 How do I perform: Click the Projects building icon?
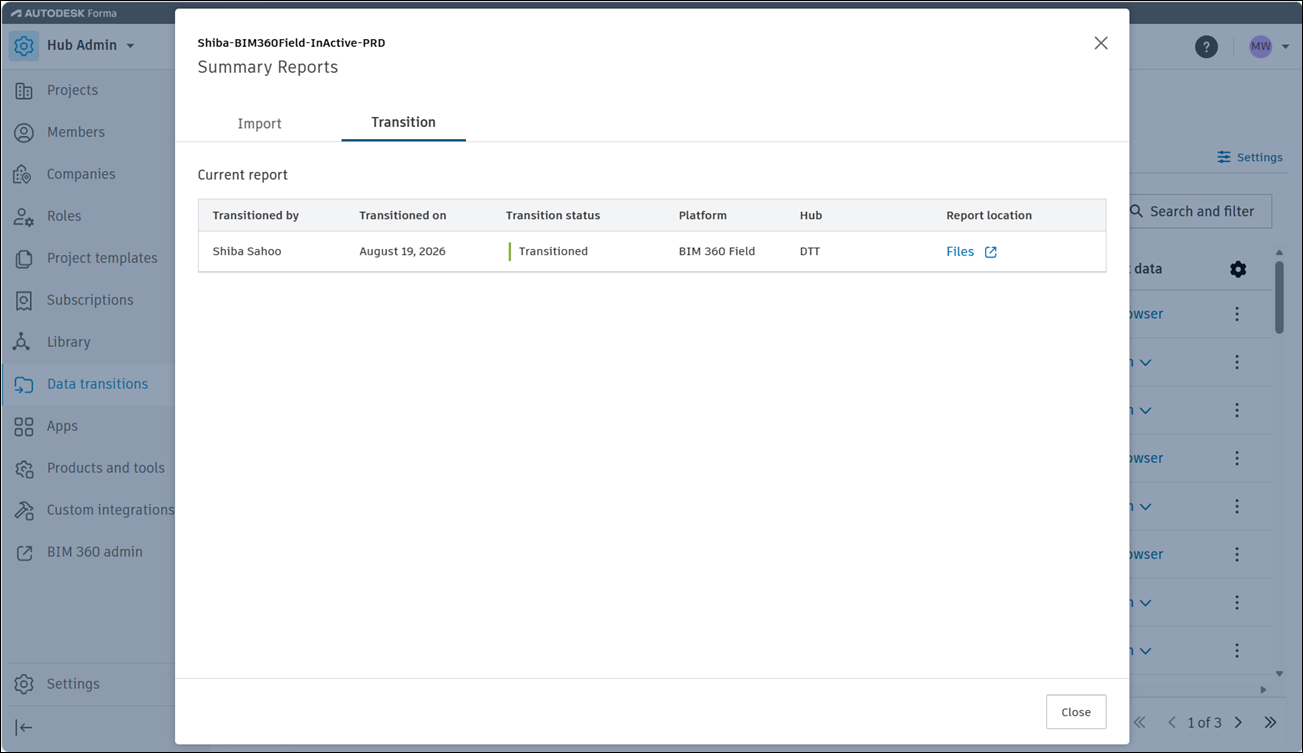tap(23, 90)
